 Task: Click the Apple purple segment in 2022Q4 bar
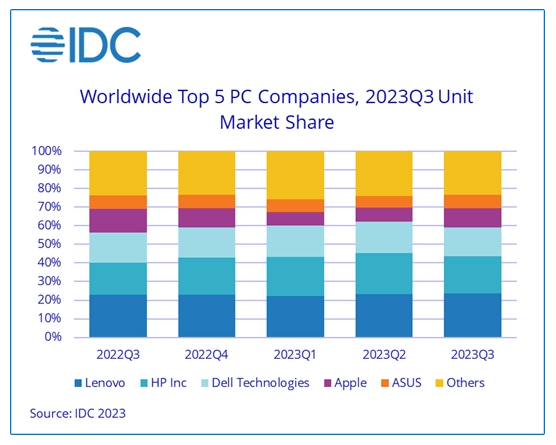206,218
